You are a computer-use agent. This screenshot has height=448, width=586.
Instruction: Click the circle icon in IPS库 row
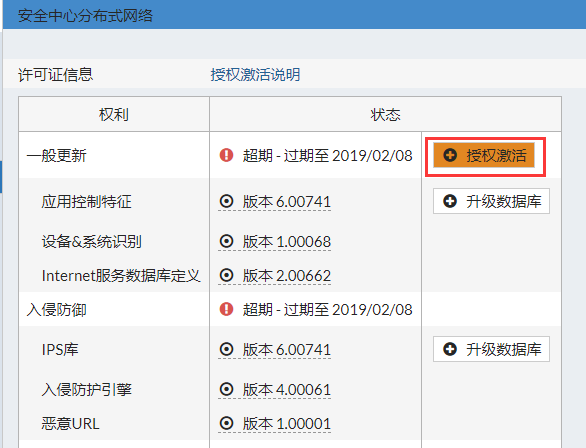point(226,349)
